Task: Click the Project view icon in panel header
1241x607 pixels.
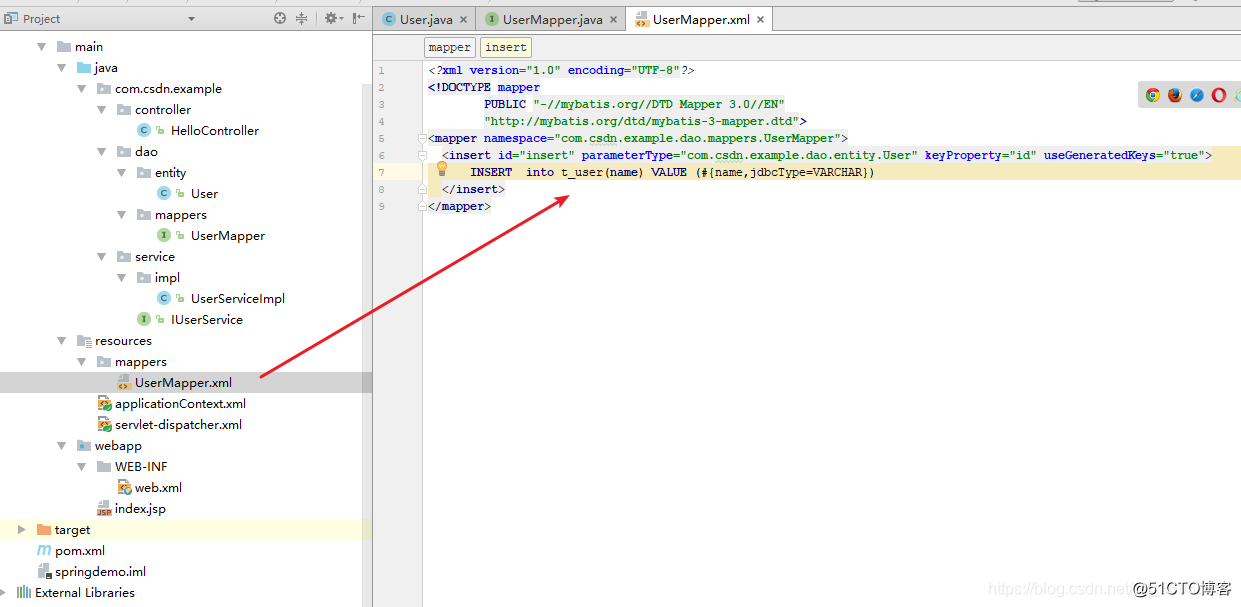Action: tap(10, 18)
